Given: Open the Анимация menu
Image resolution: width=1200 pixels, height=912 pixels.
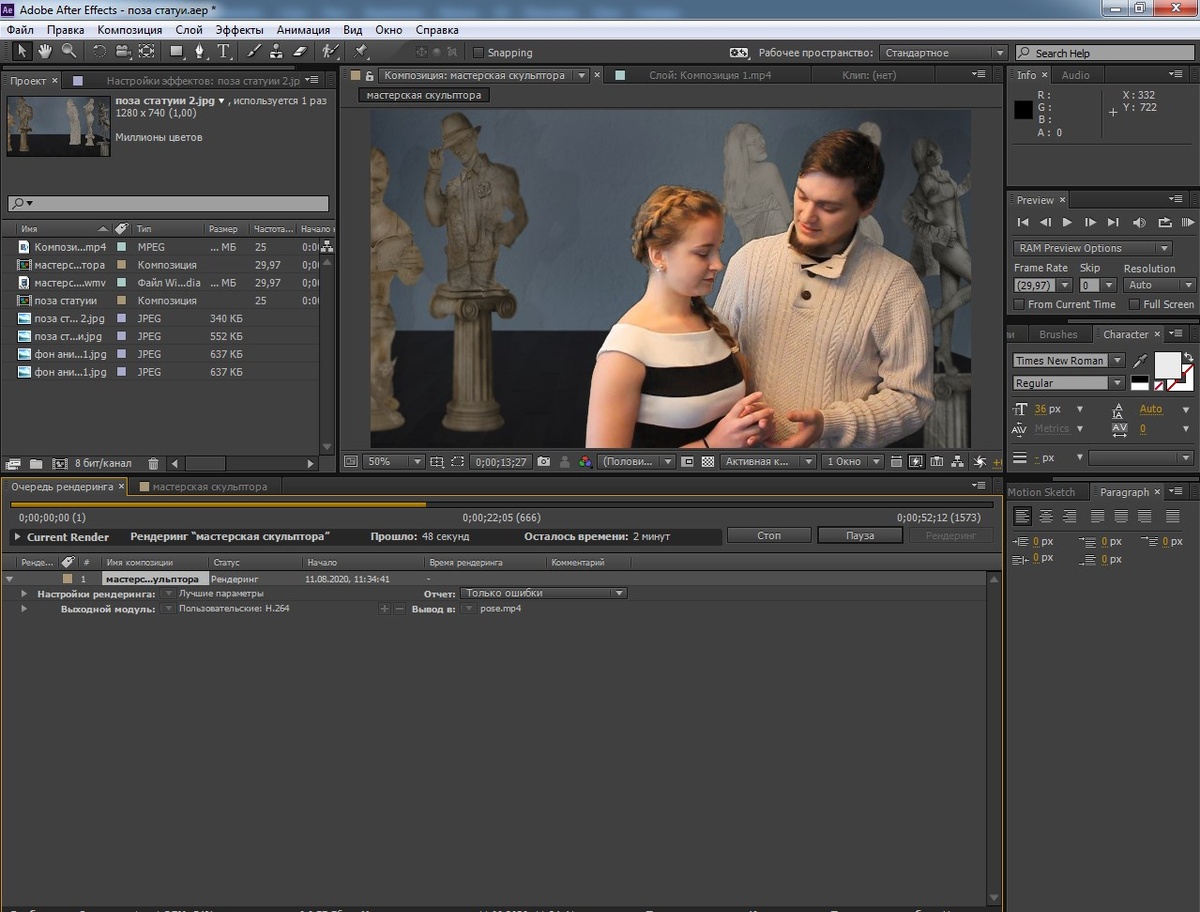Looking at the screenshot, I should click(303, 30).
